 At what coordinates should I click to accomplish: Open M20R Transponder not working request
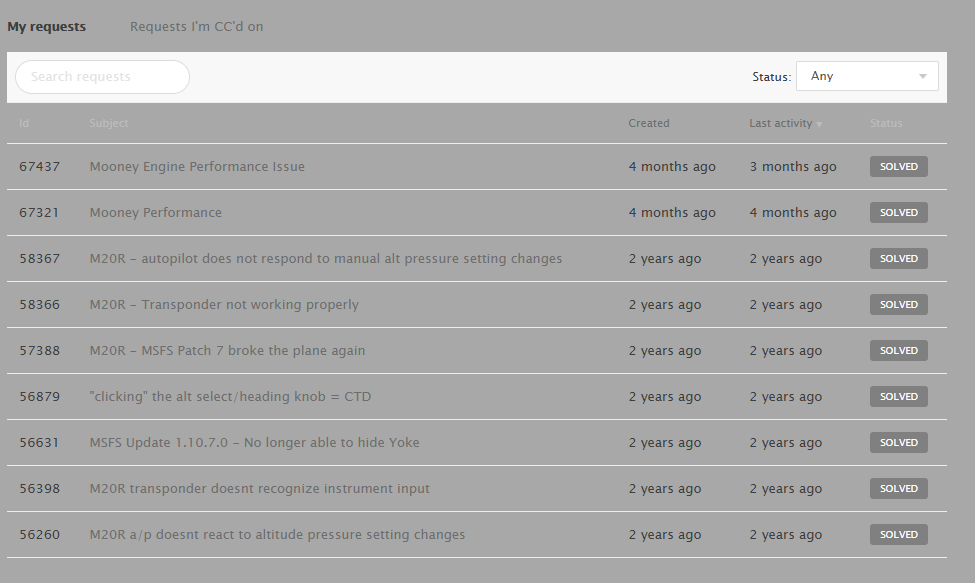click(223, 305)
